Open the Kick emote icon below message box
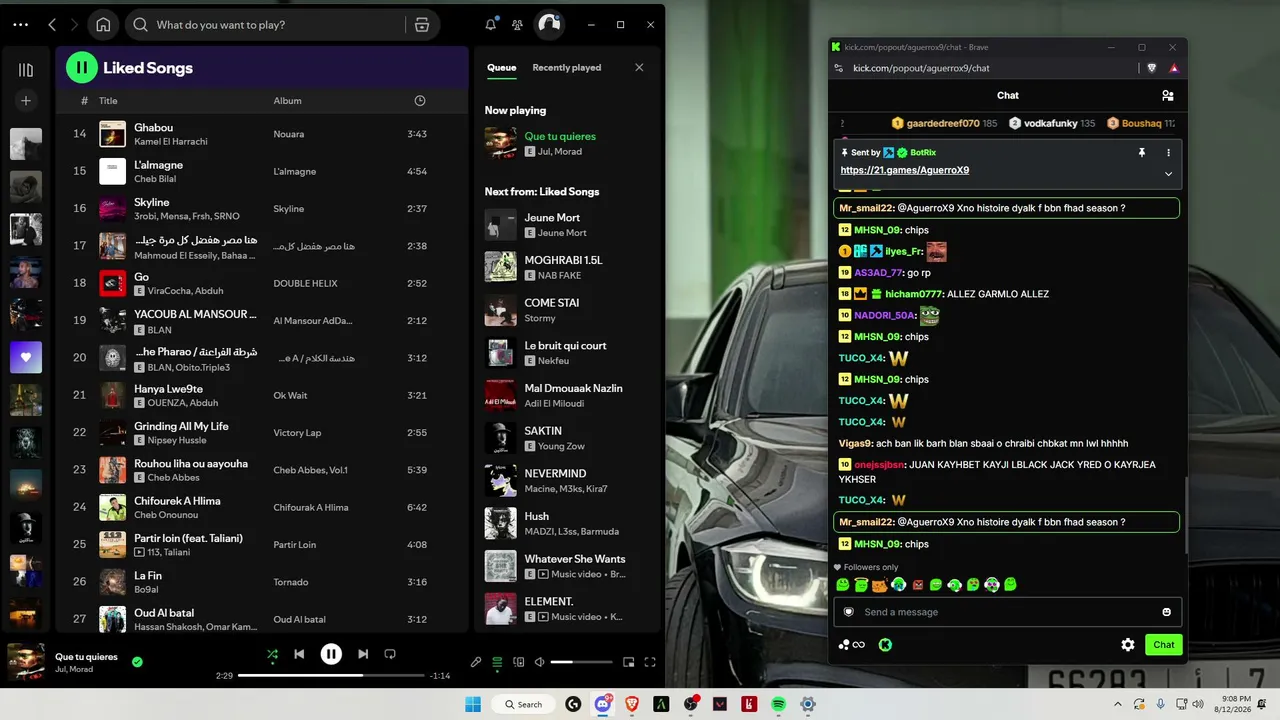 [885, 645]
